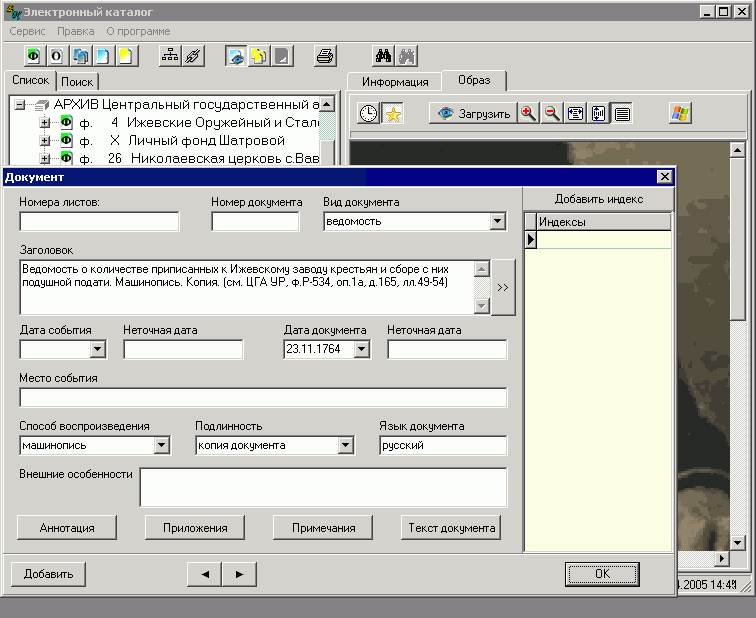Click the archive tree scroll up arrow
The image size is (756, 618).
[x=327, y=104]
